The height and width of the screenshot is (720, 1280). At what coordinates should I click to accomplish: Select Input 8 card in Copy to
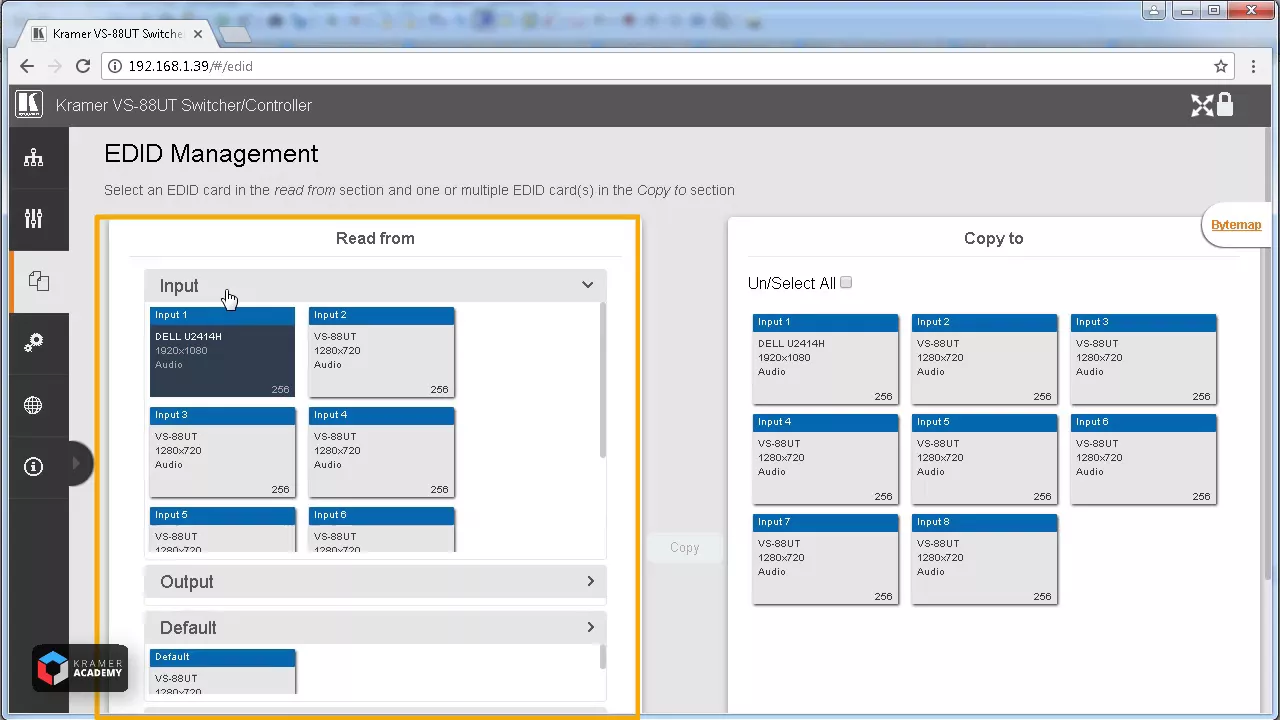984,559
